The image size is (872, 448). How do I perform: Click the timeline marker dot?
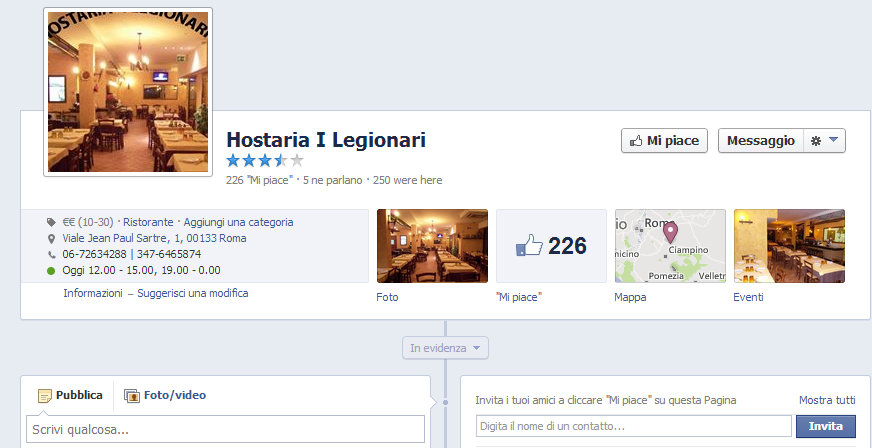tap(445, 402)
